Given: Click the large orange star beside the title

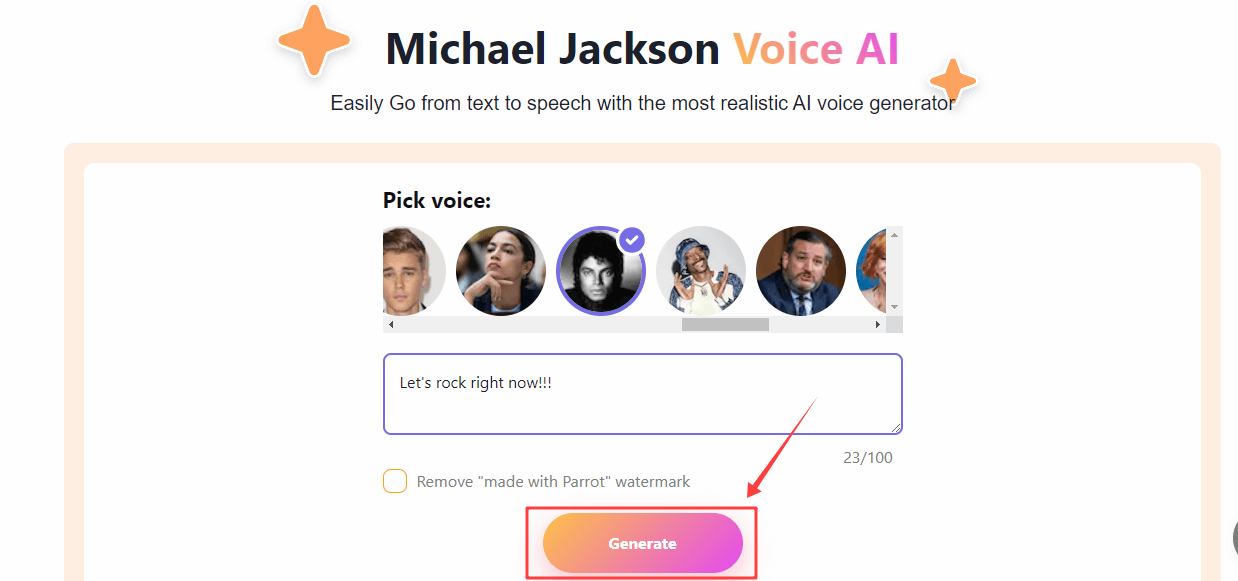Looking at the screenshot, I should (313, 40).
